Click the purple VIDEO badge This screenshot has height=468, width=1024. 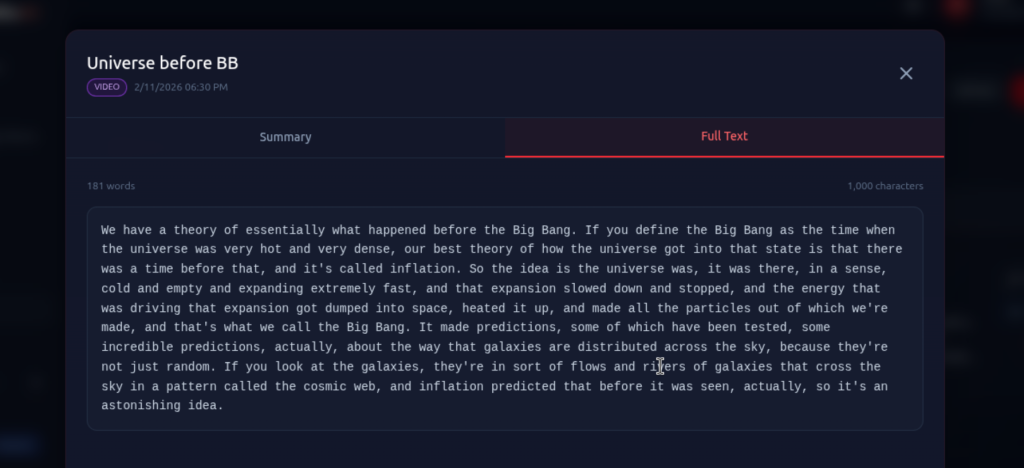107,87
